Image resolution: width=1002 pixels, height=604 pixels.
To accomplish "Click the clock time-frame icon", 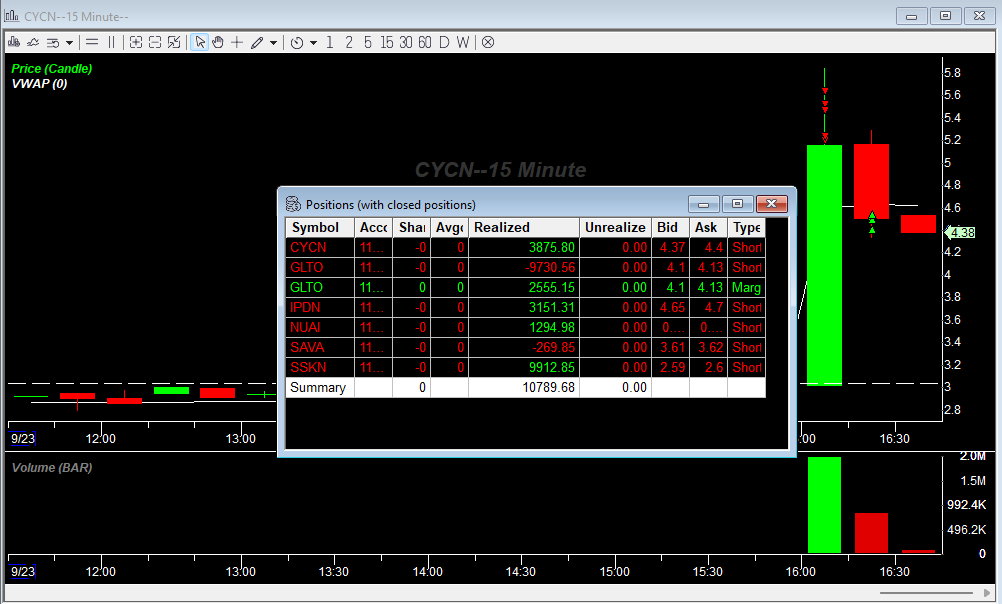I will [x=297, y=42].
